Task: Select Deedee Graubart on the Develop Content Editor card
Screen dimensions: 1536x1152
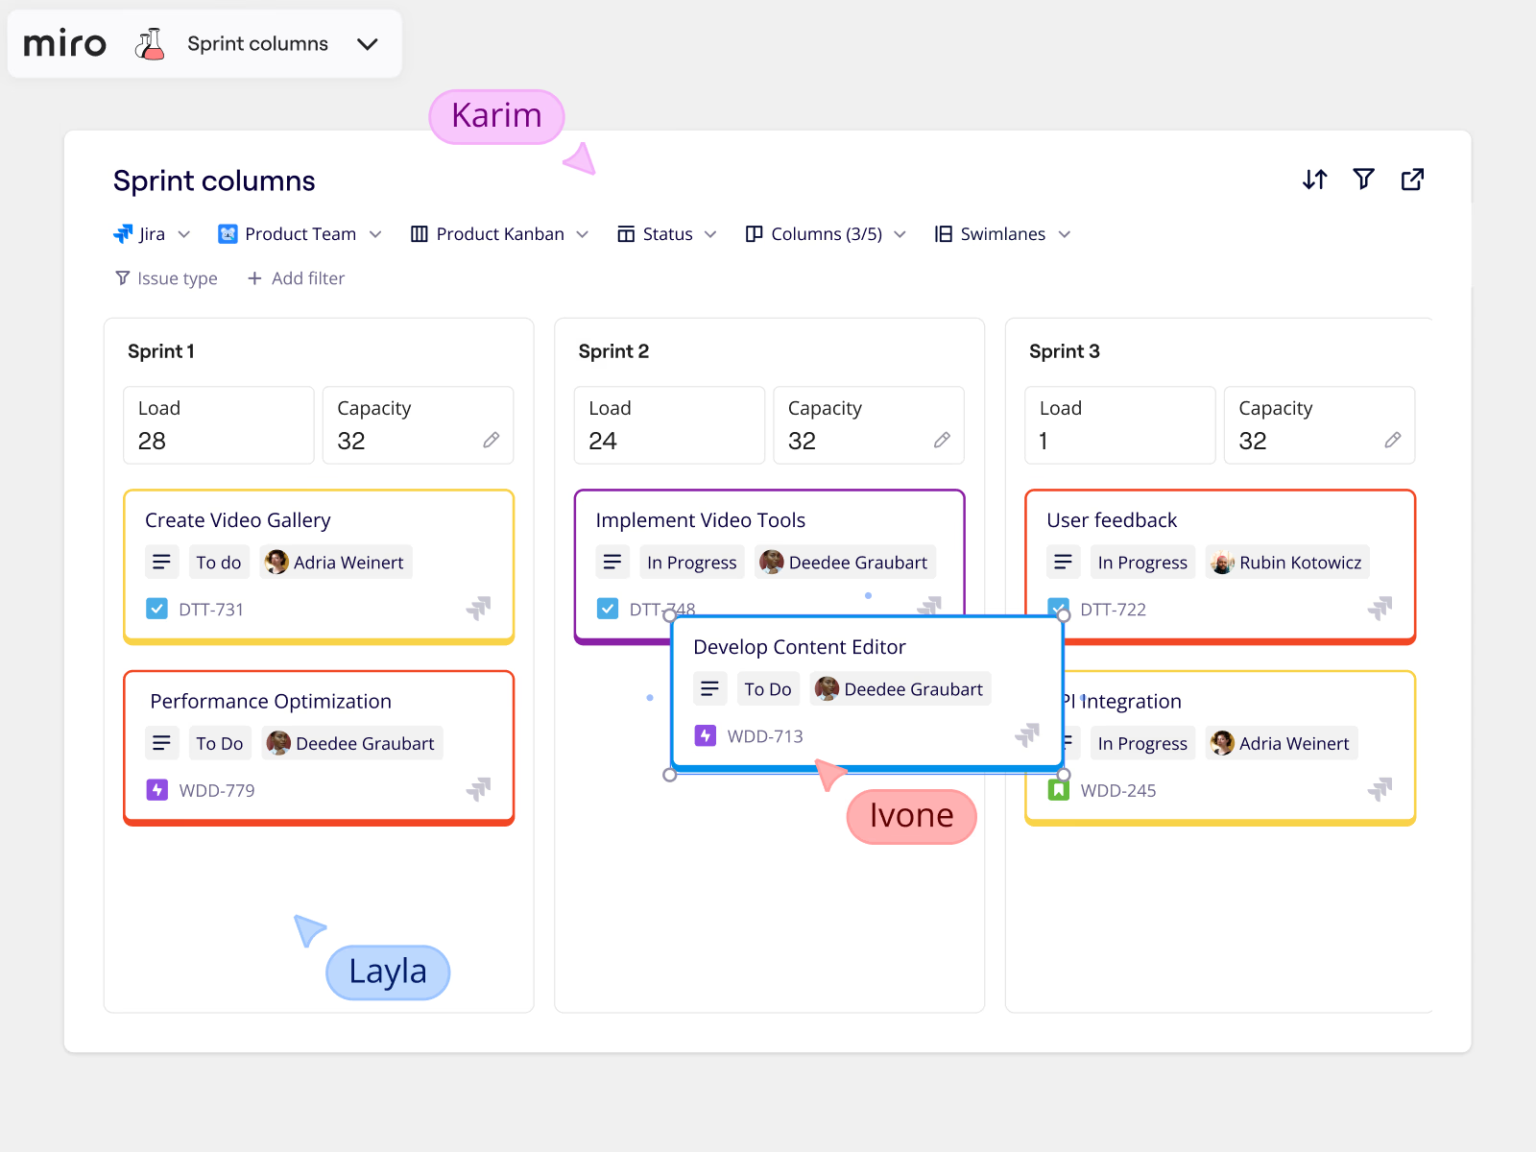Action: [x=899, y=689]
